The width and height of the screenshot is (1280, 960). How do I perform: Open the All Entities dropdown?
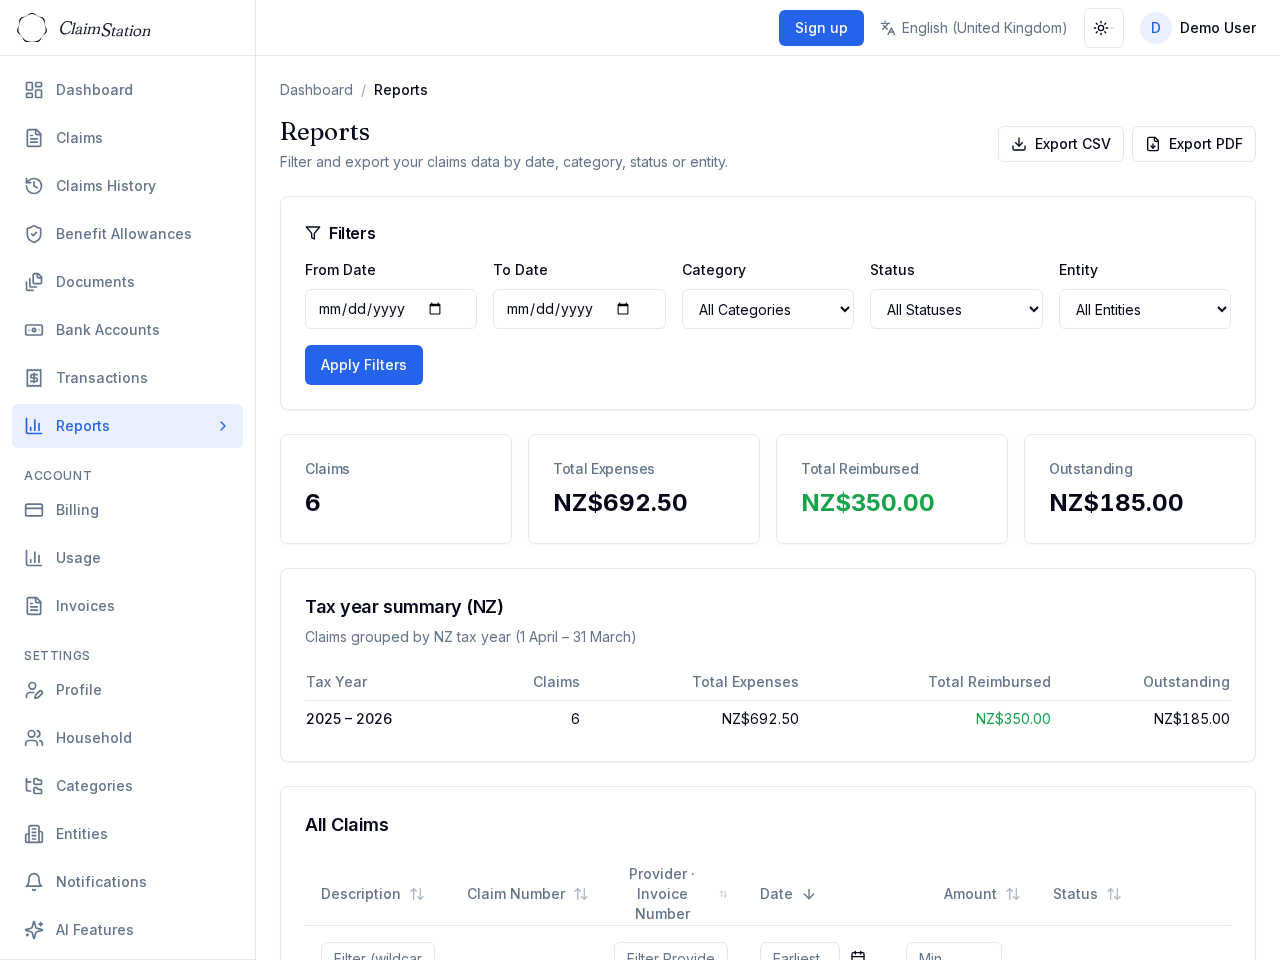(1144, 309)
